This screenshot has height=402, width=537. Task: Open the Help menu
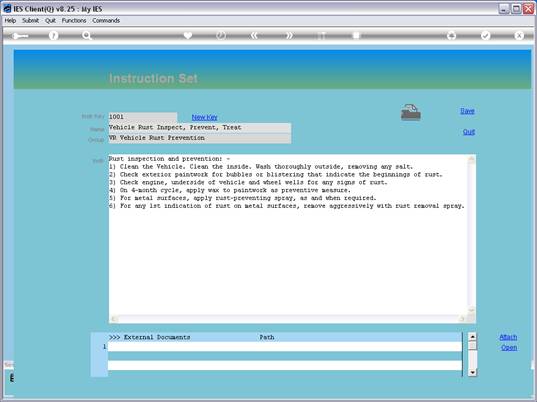pos(10,21)
